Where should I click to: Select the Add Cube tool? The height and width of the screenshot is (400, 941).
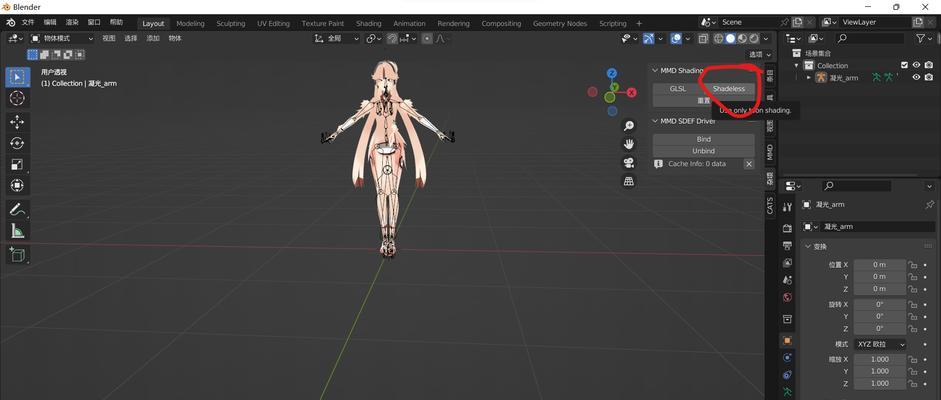[x=17, y=254]
